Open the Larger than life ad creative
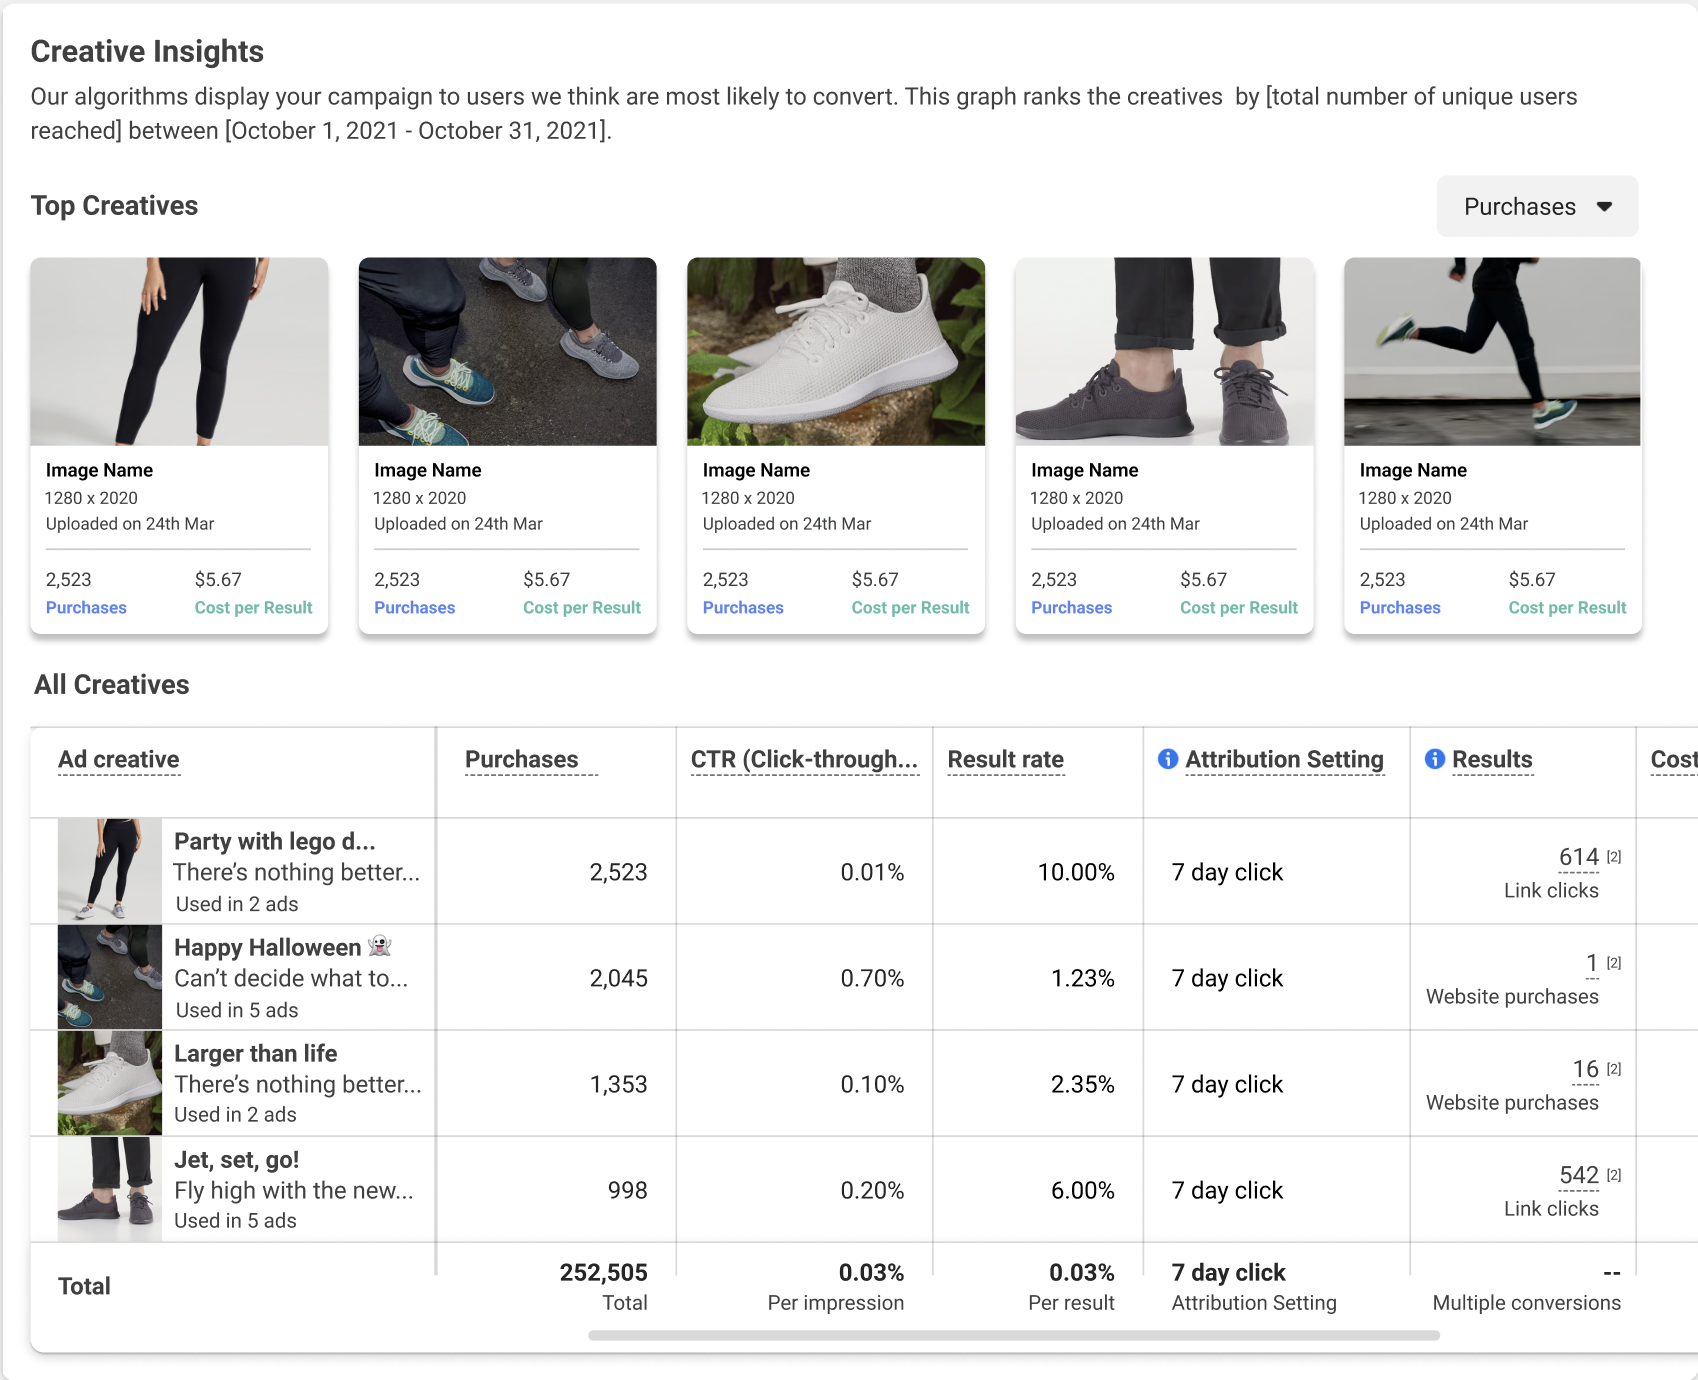Viewport: 1698px width, 1380px height. tap(256, 1053)
